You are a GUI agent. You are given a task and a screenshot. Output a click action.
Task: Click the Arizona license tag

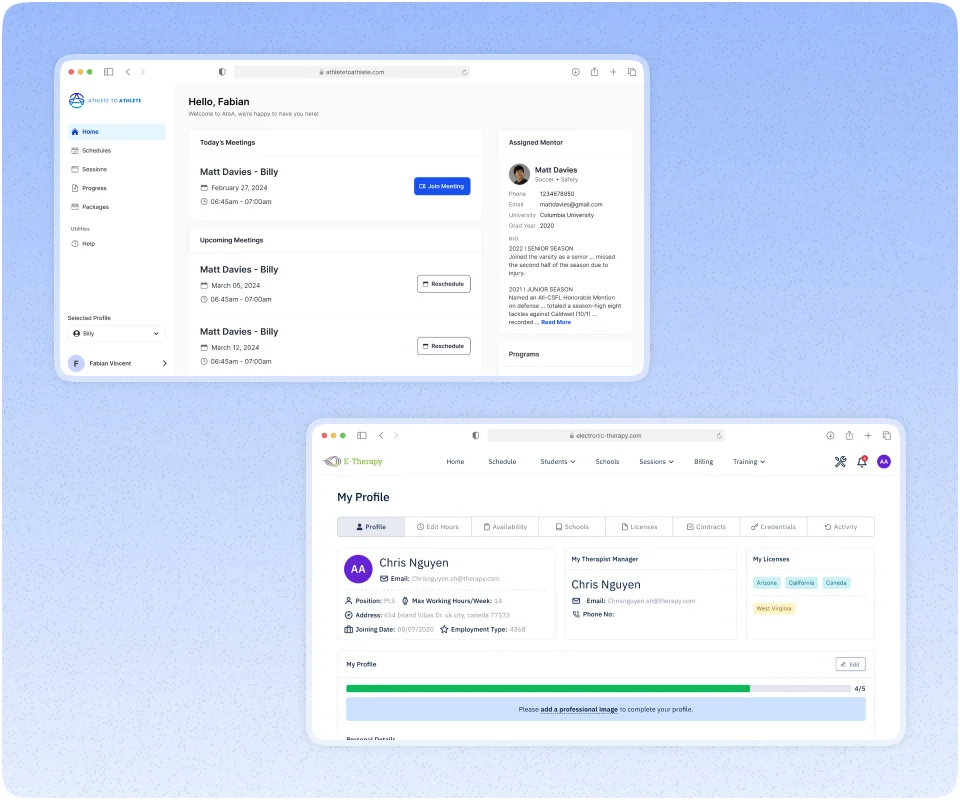tap(767, 583)
